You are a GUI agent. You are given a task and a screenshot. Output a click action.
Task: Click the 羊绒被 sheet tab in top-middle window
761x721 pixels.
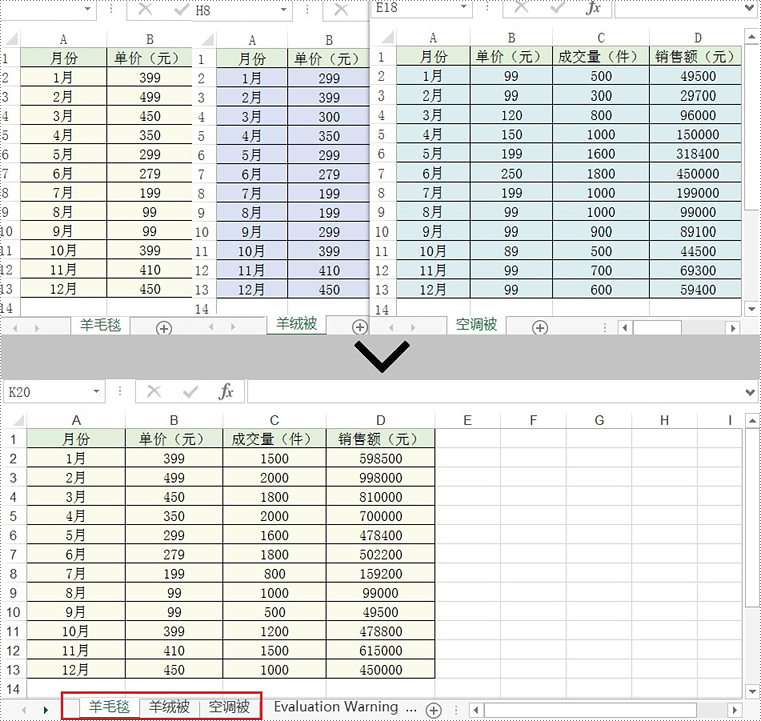(296, 324)
